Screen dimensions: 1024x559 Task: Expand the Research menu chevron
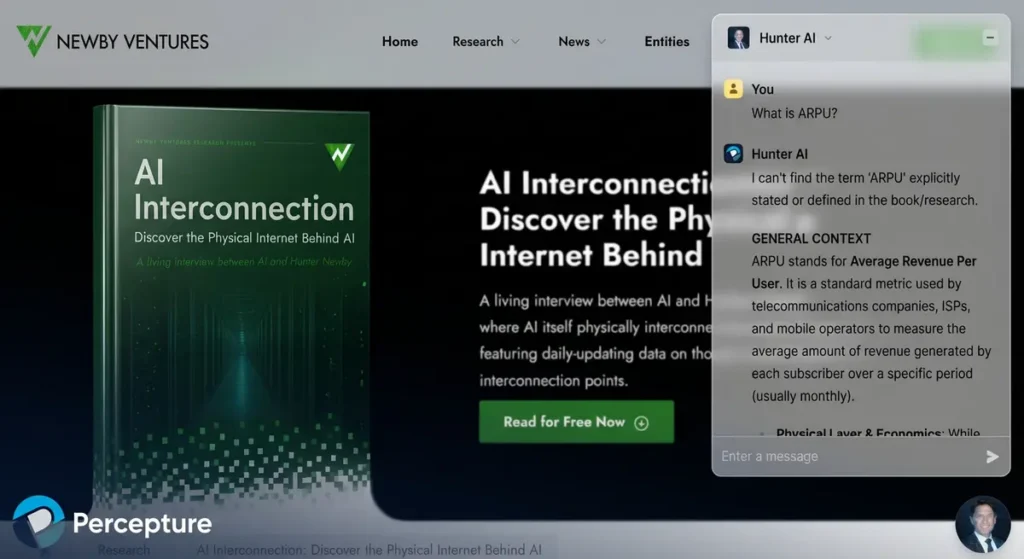[x=516, y=42]
